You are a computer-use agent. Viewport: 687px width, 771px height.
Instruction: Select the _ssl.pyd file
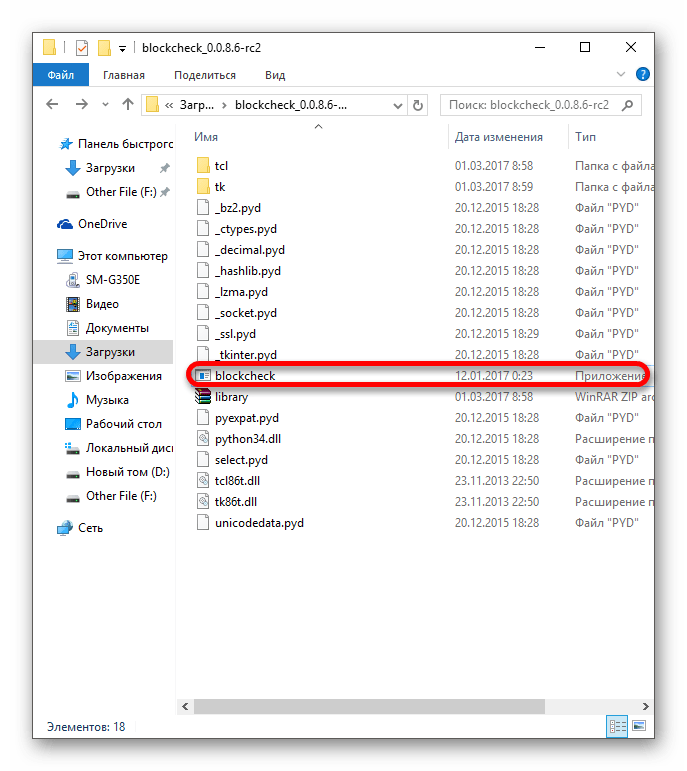[236, 334]
